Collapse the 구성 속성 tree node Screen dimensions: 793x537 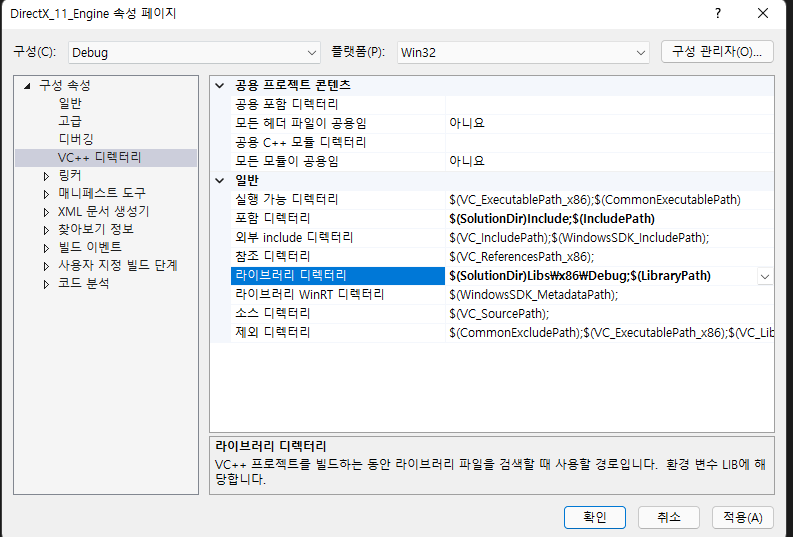[27, 86]
